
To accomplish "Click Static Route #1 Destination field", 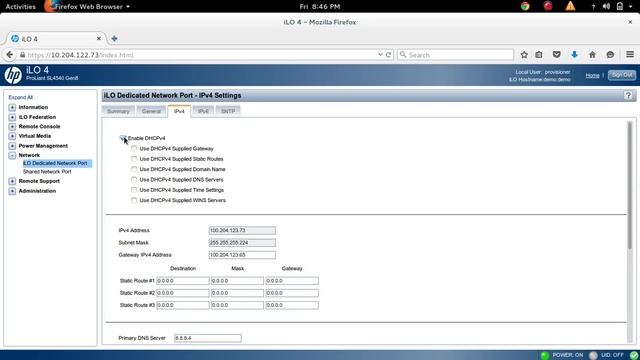I will click(182, 281).
